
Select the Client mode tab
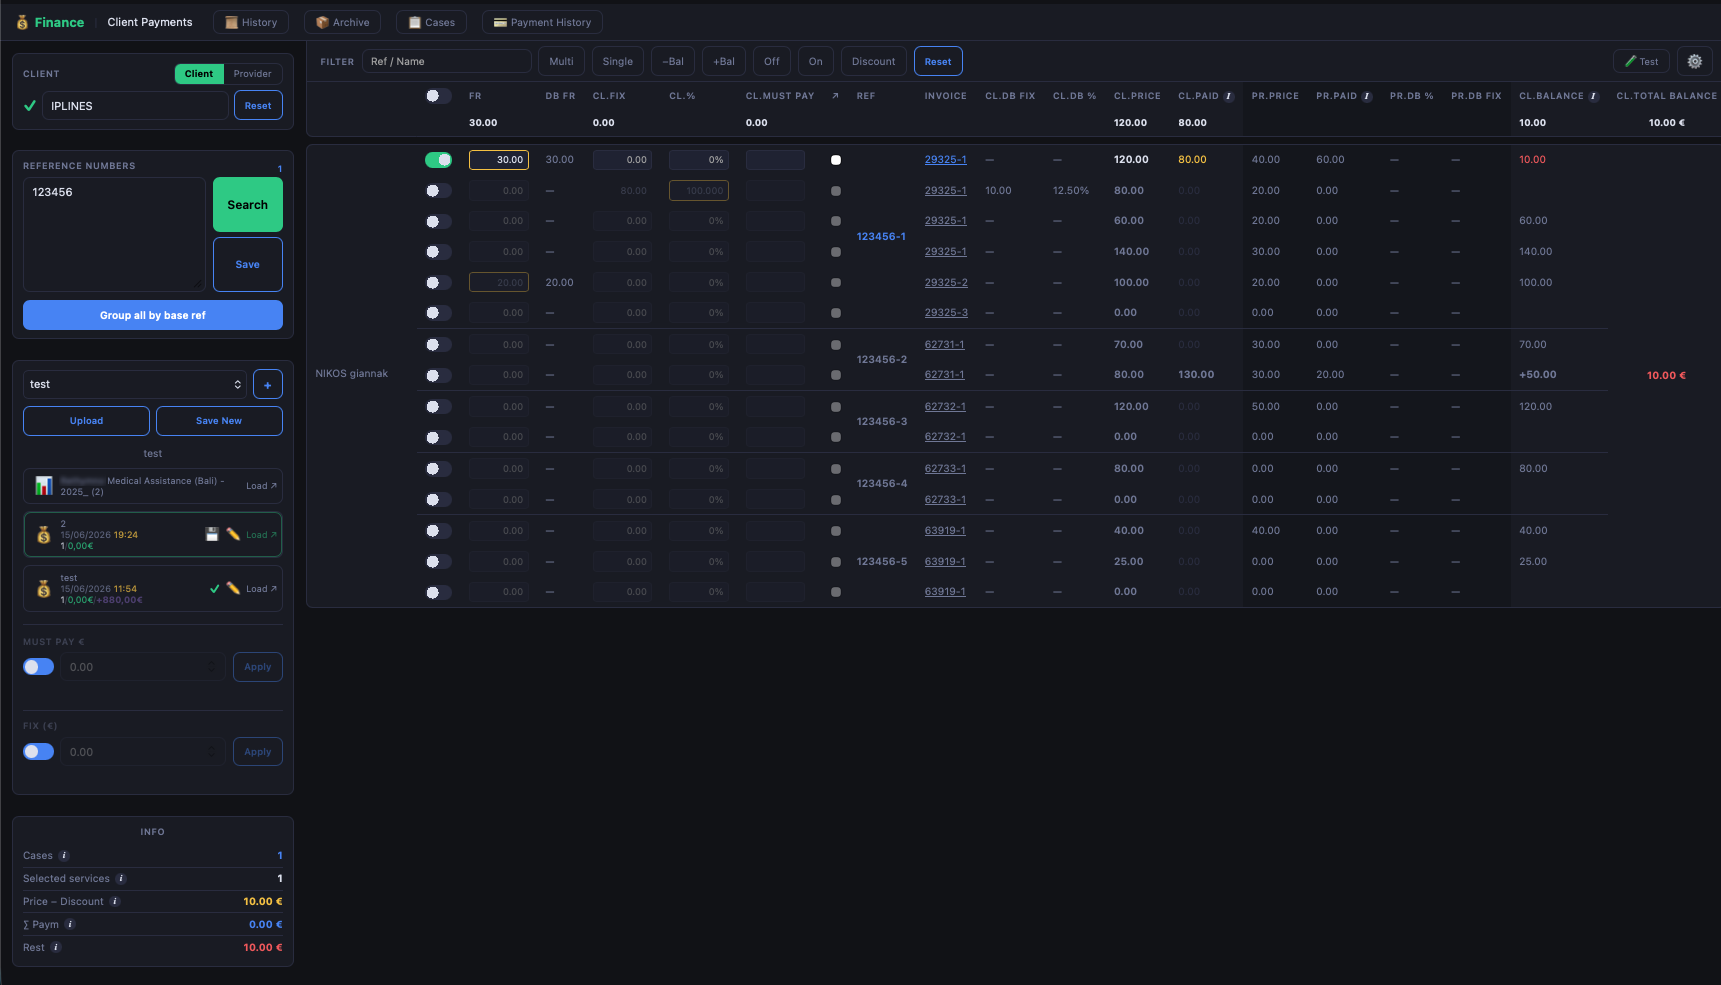[x=199, y=74]
